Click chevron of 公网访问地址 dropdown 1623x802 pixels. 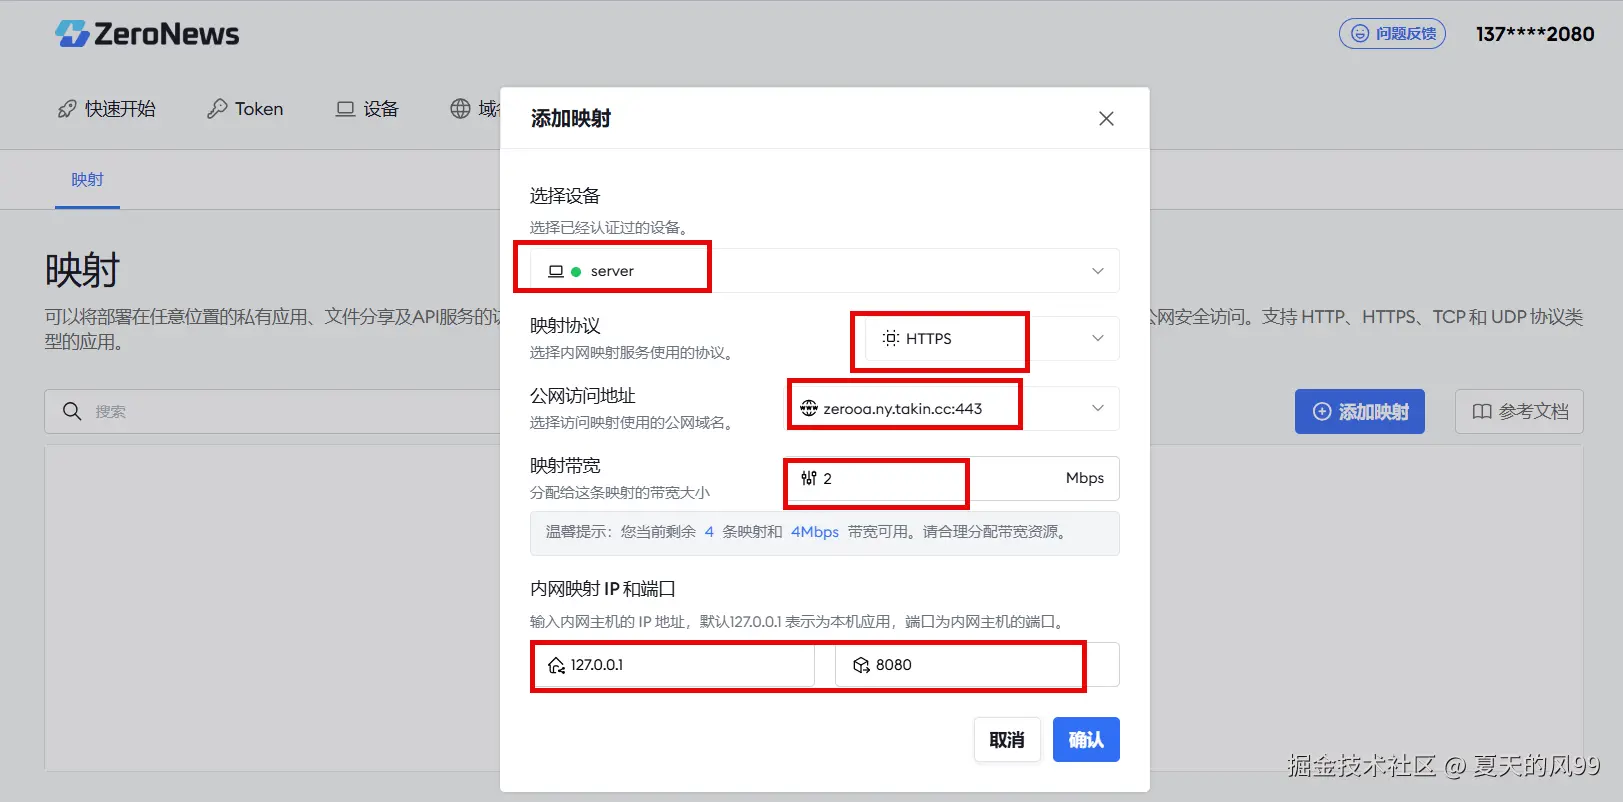[1098, 408]
